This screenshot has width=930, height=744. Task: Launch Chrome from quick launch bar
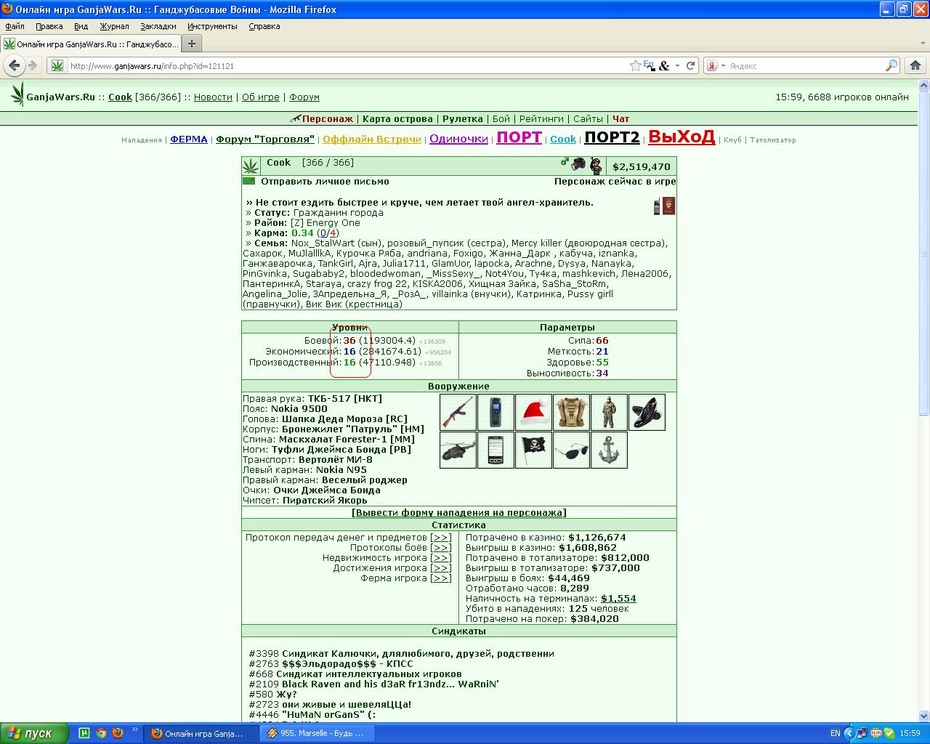(x=101, y=733)
